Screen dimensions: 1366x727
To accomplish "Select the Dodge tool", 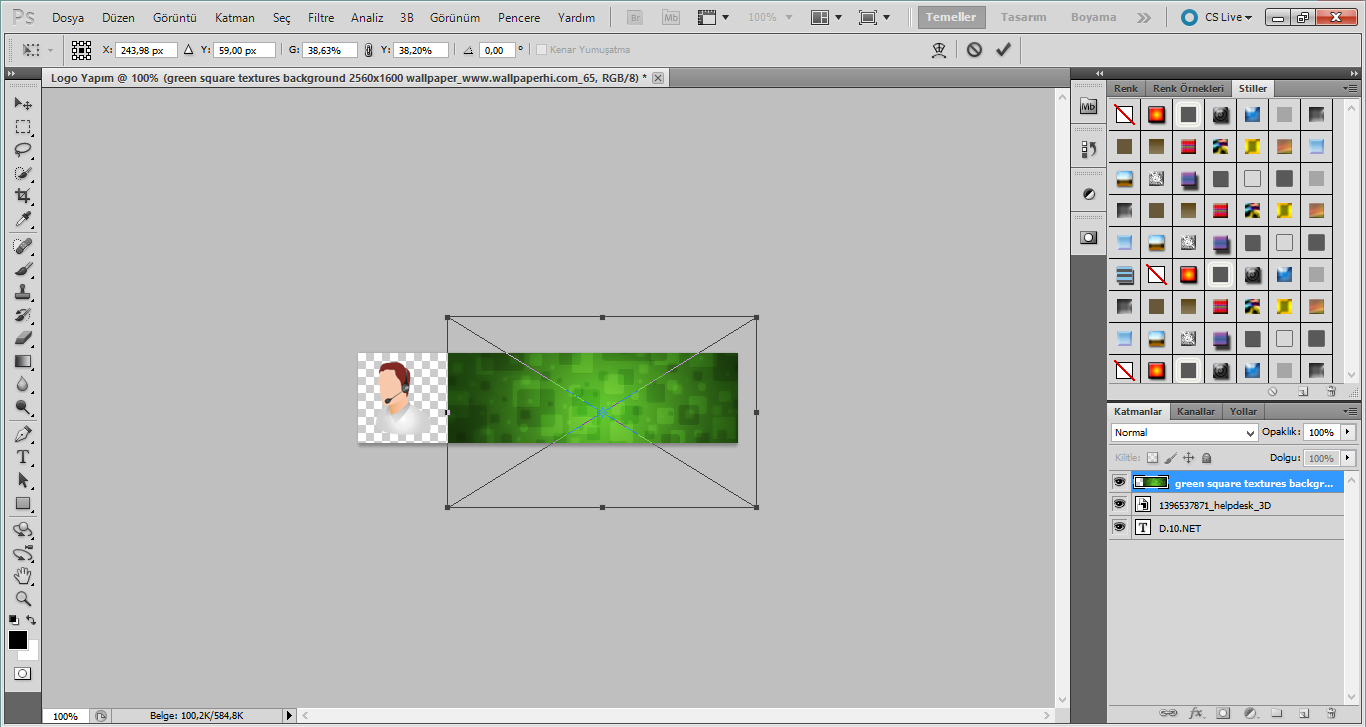I will pyautogui.click(x=23, y=407).
